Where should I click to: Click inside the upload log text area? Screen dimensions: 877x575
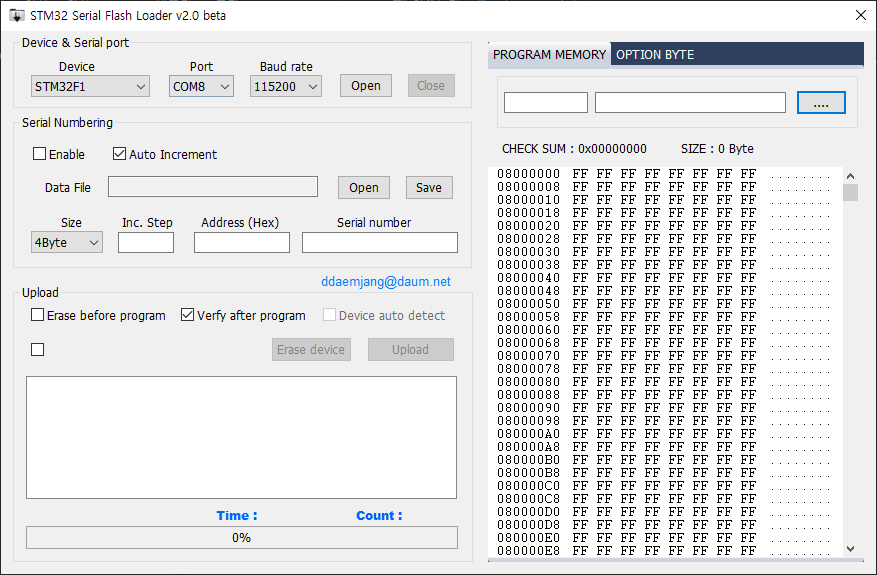241,437
